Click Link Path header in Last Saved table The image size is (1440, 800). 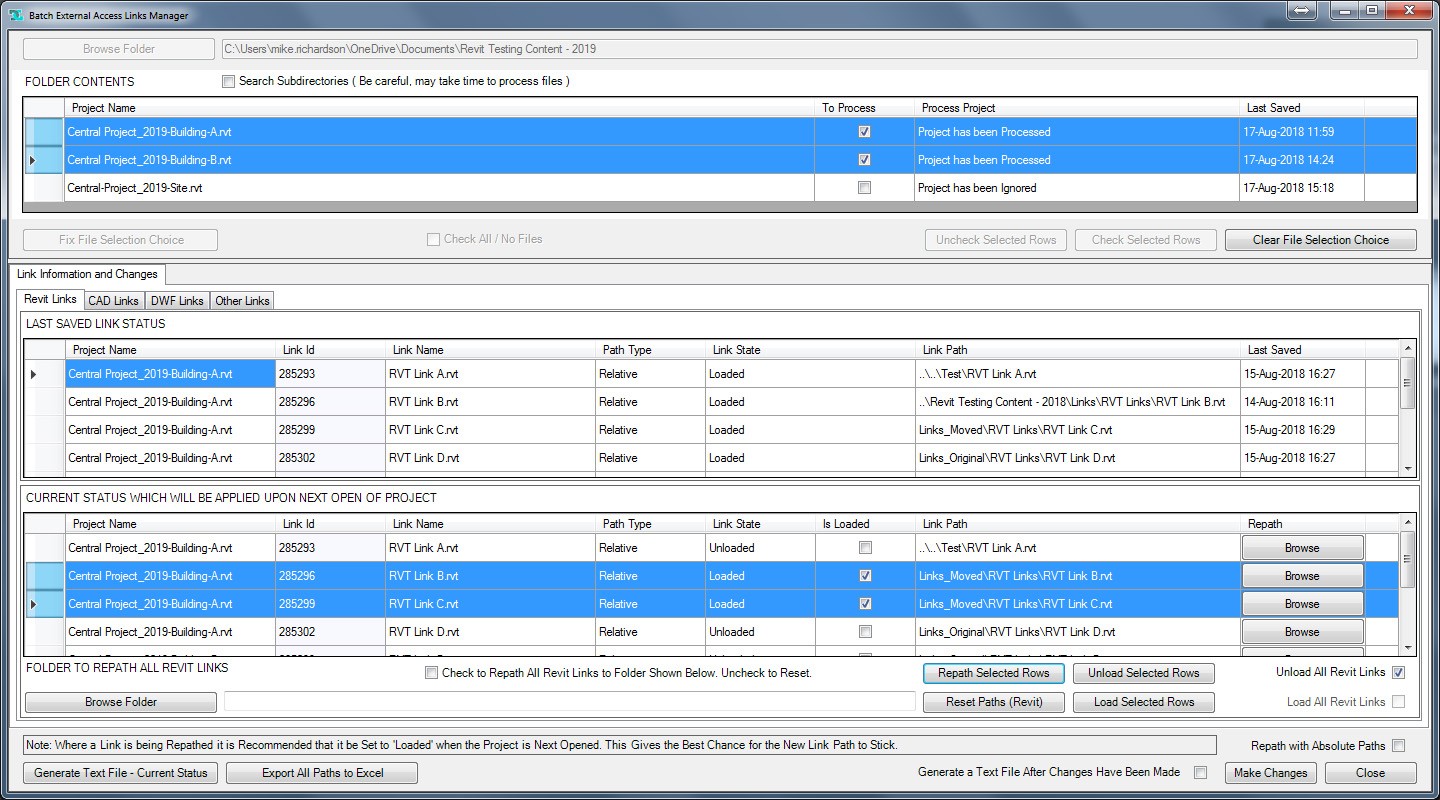[1077, 350]
